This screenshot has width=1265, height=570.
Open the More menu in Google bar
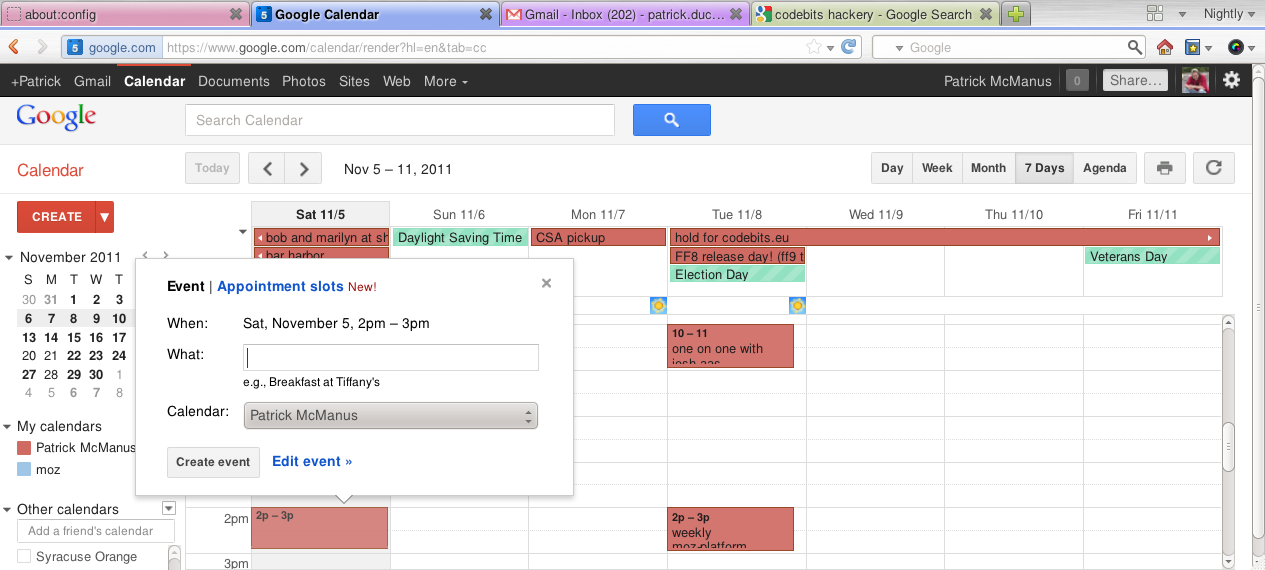pyautogui.click(x=446, y=81)
